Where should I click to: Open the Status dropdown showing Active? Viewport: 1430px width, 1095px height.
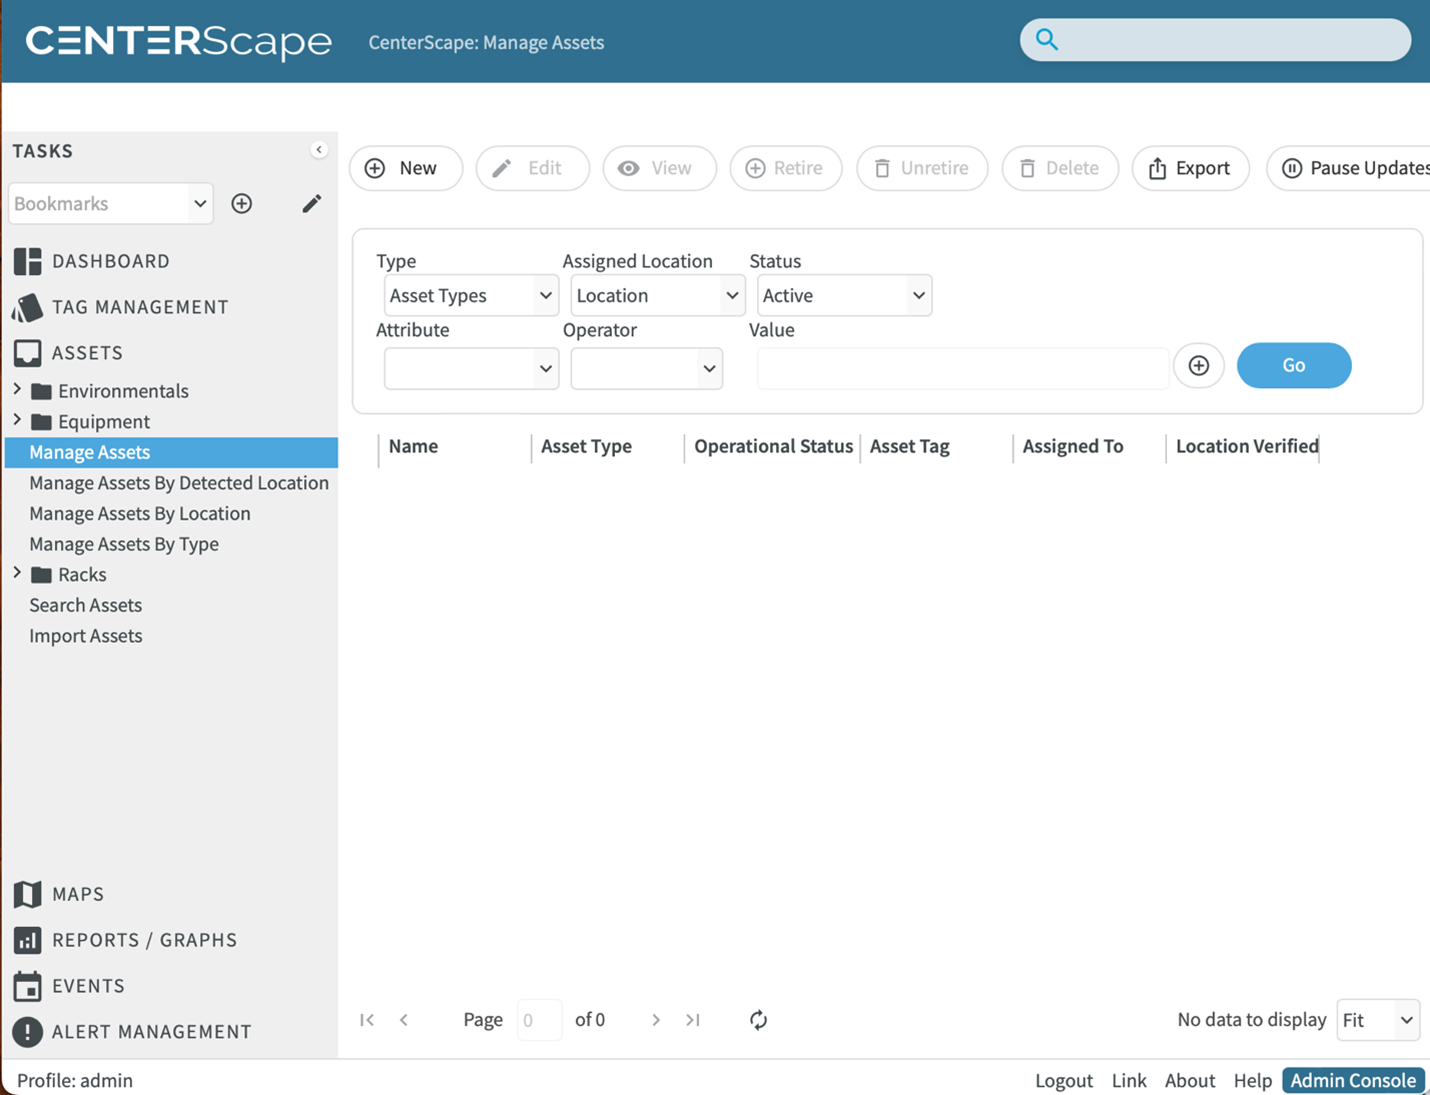pos(843,296)
